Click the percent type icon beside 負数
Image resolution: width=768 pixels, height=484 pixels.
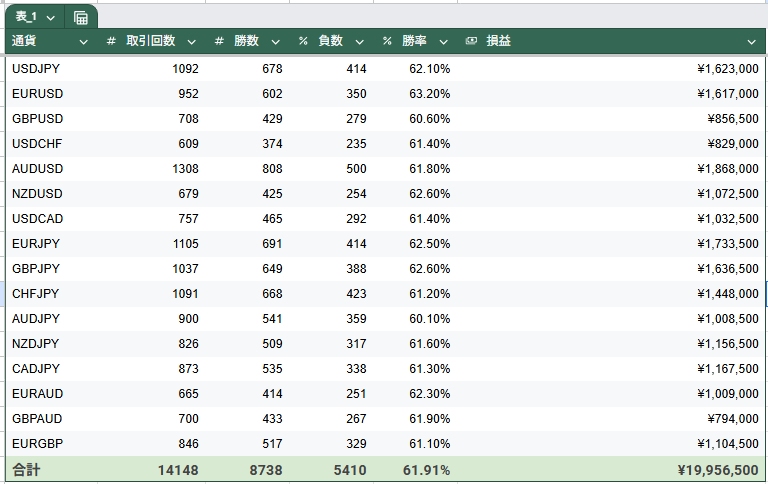pos(303,41)
